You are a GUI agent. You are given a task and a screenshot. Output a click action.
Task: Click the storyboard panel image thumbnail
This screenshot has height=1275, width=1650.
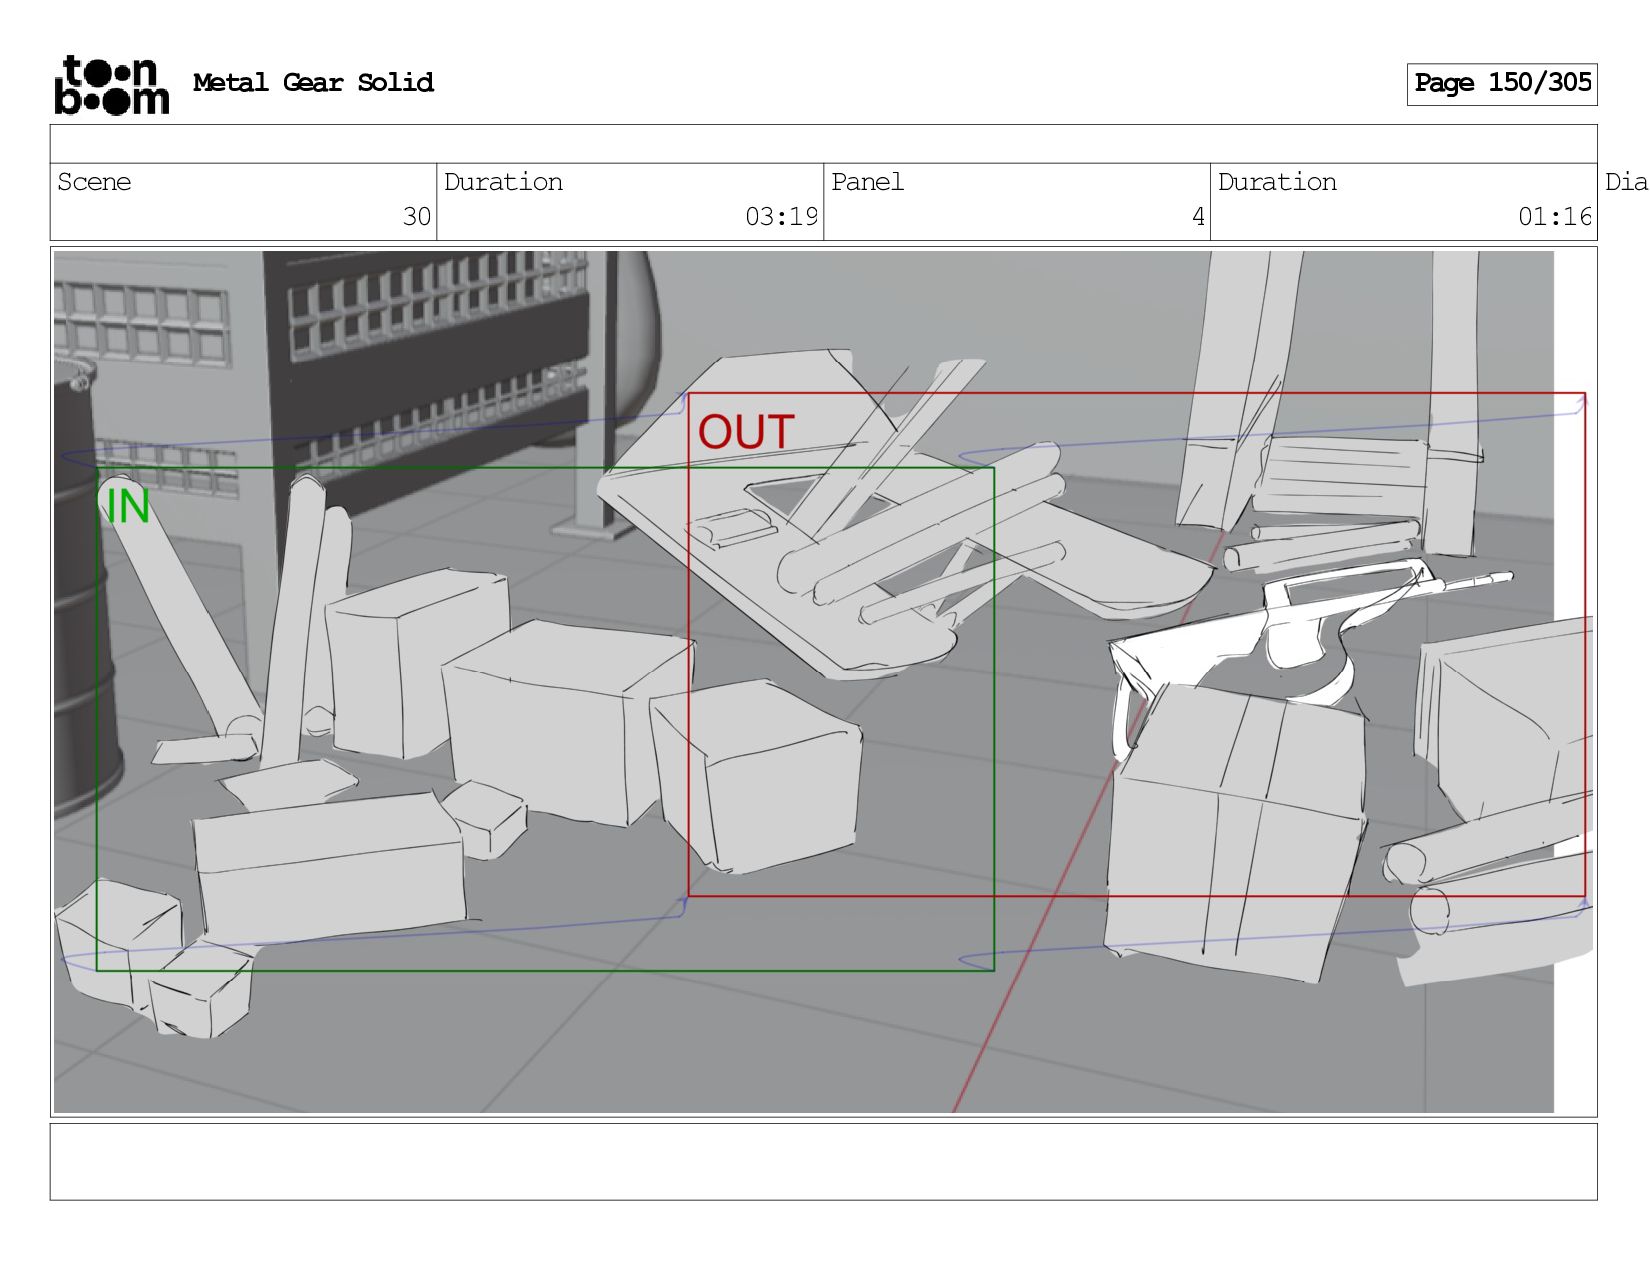coord(823,682)
